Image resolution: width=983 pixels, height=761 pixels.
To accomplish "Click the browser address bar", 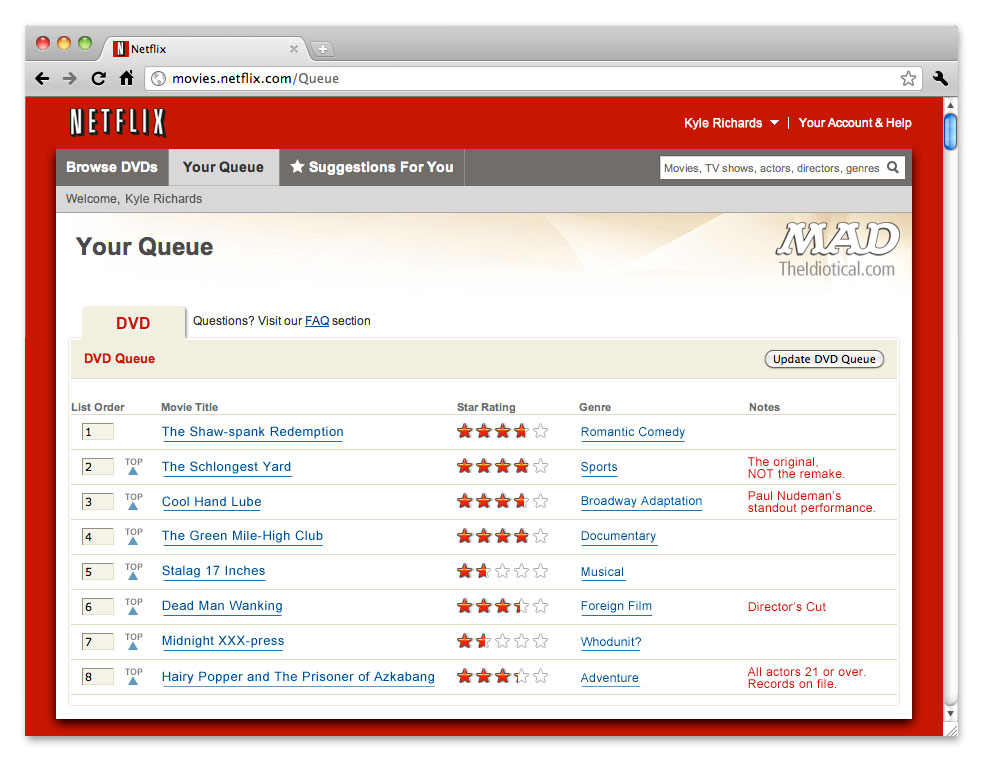I will 533,78.
